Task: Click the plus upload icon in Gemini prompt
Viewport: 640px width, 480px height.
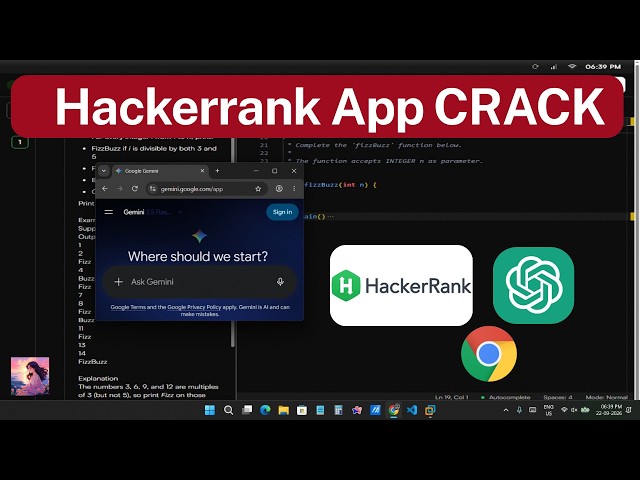Action: (x=119, y=282)
